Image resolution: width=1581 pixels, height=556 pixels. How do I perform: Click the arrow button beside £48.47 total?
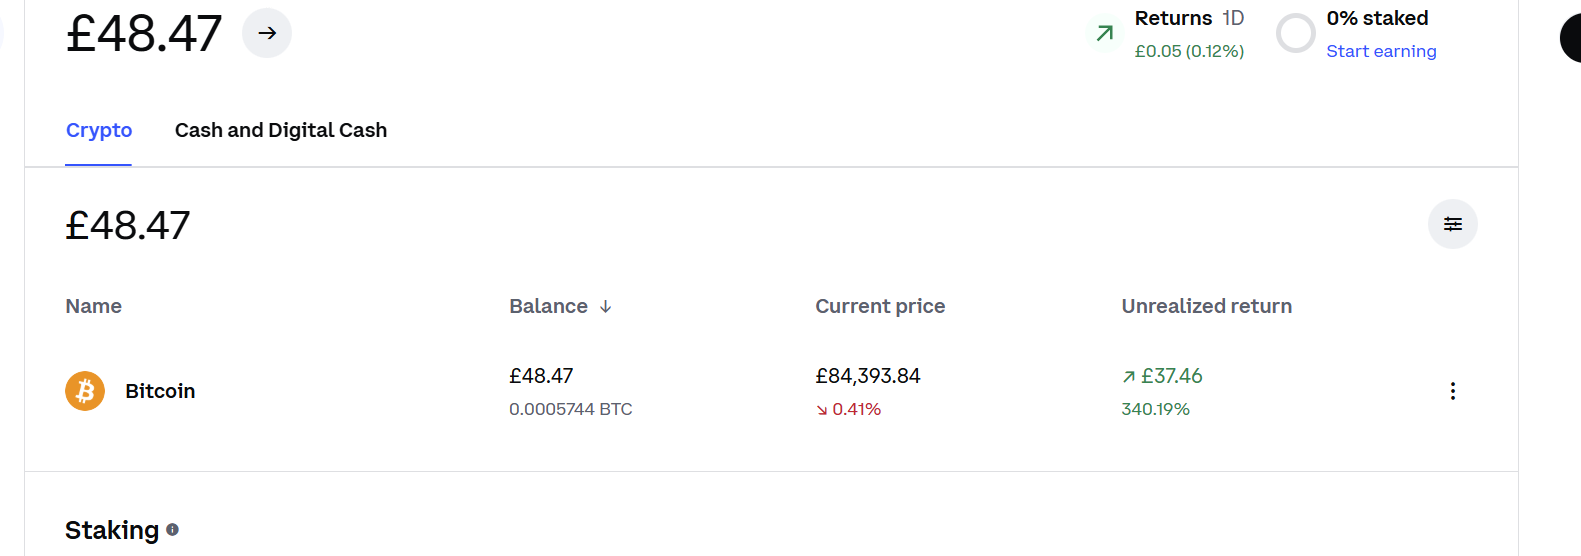[267, 33]
